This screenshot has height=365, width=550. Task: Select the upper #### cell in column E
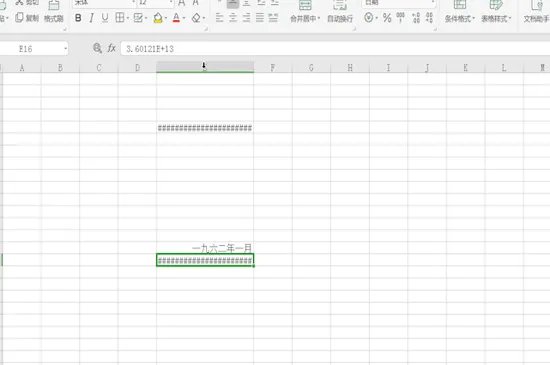pyautogui.click(x=205, y=128)
